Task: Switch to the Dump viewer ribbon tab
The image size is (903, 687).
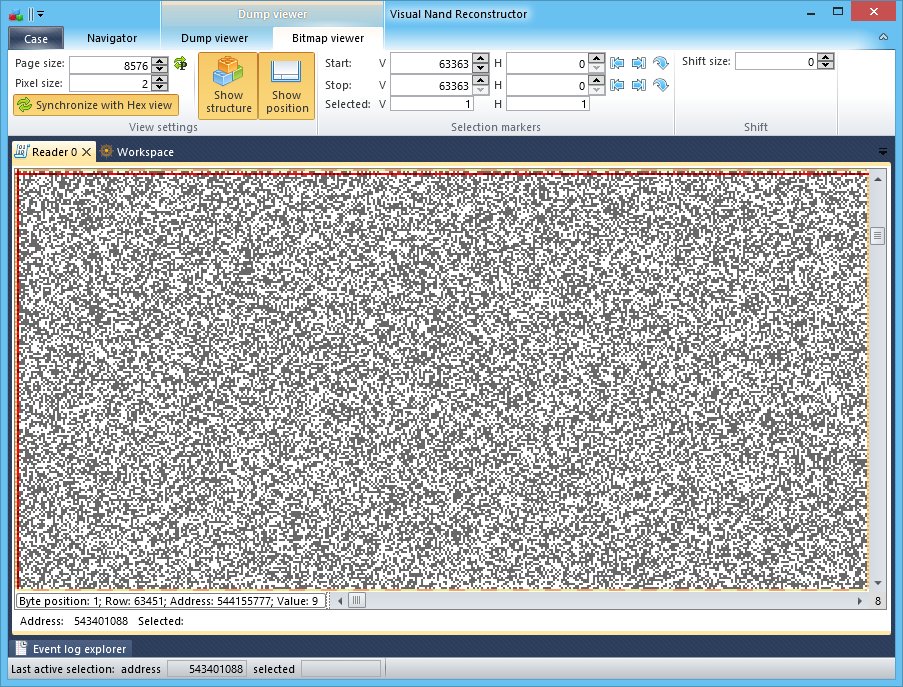Action: (x=214, y=38)
